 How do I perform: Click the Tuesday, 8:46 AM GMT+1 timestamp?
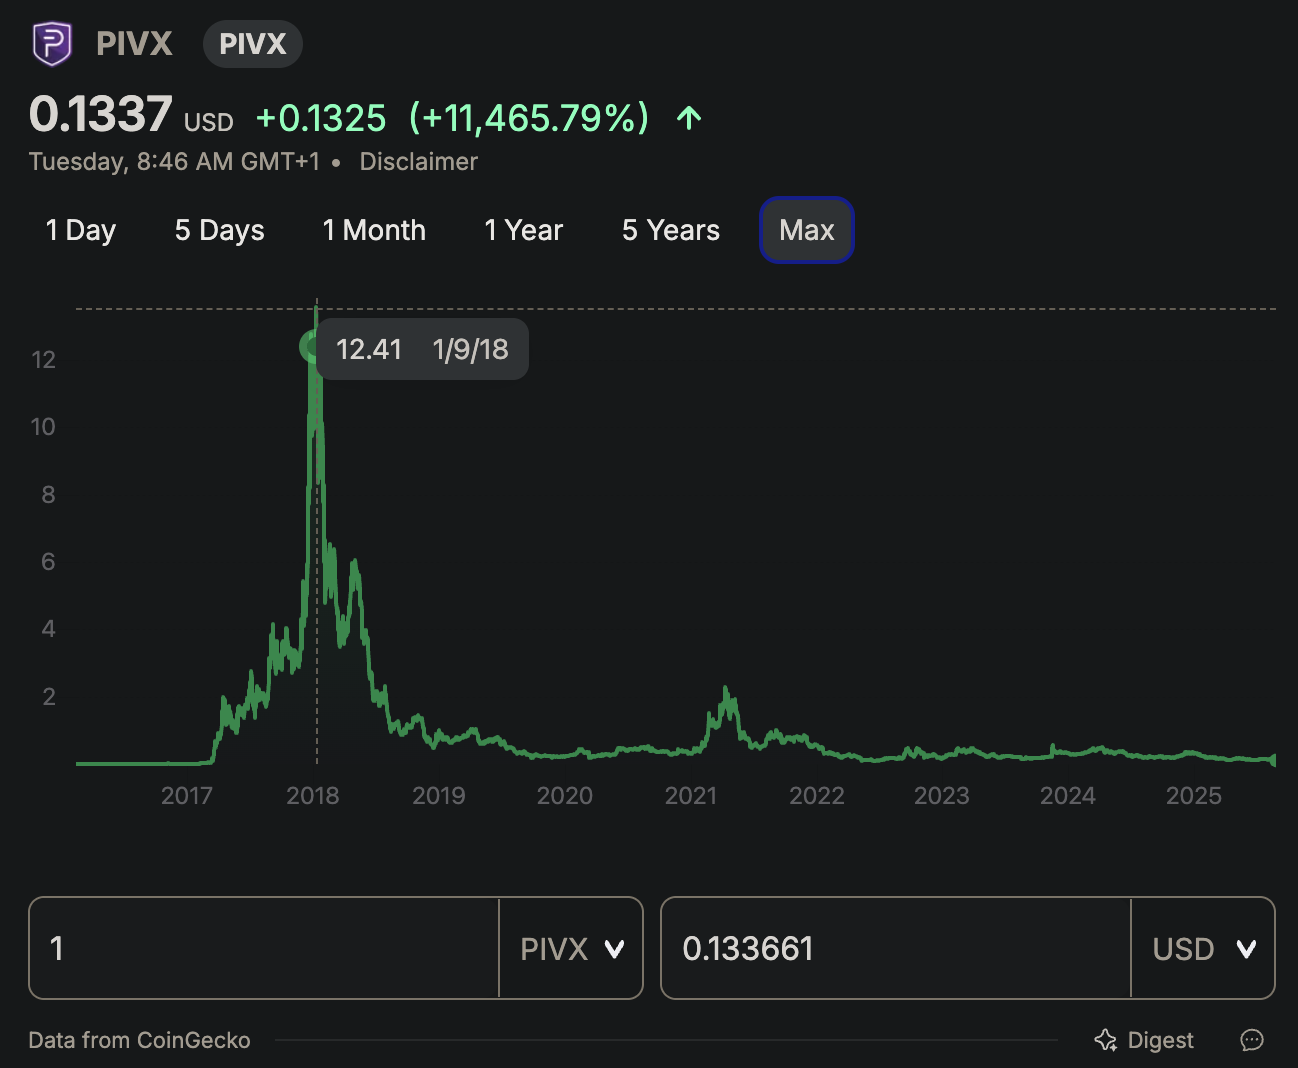pyautogui.click(x=174, y=161)
